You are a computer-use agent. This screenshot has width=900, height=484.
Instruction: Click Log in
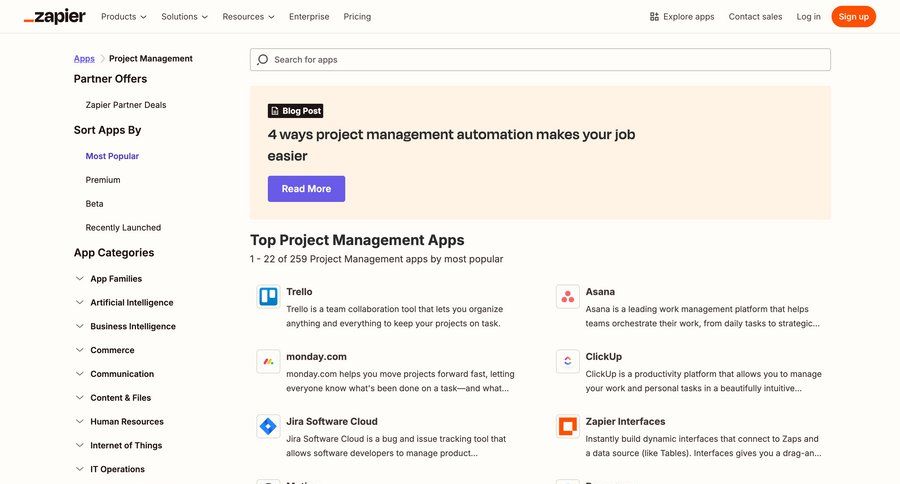coord(808,17)
